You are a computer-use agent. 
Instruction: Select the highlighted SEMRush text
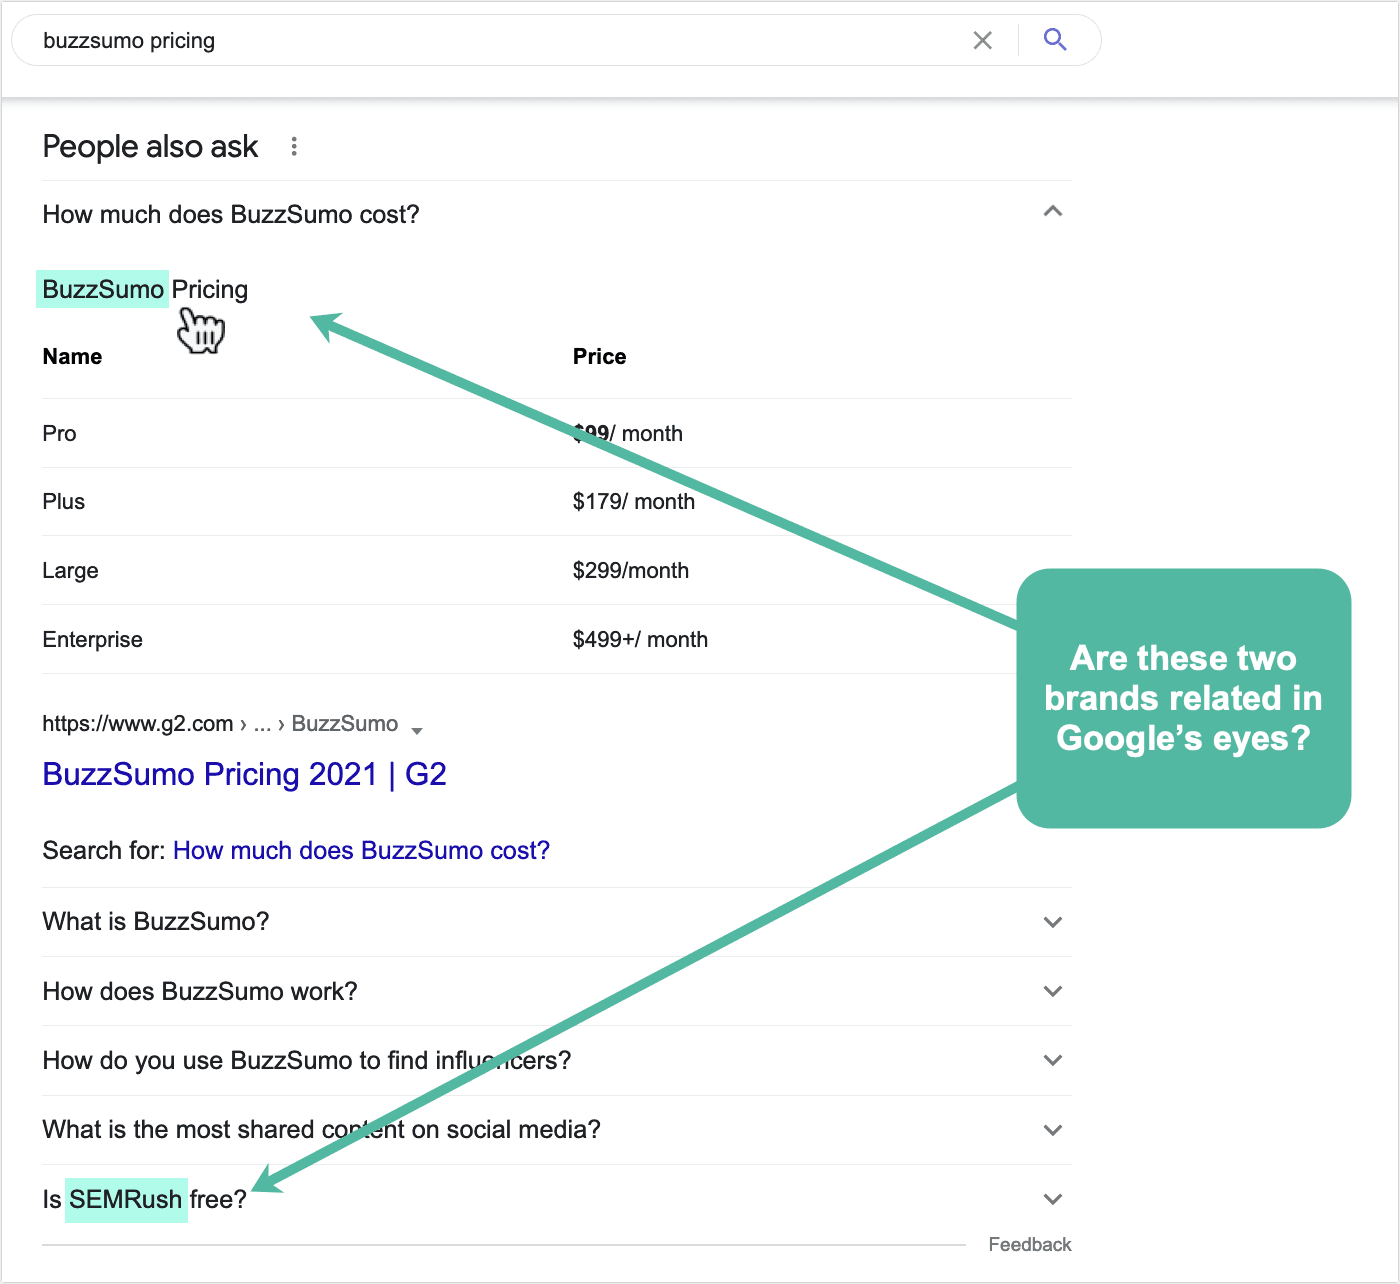[126, 1199]
